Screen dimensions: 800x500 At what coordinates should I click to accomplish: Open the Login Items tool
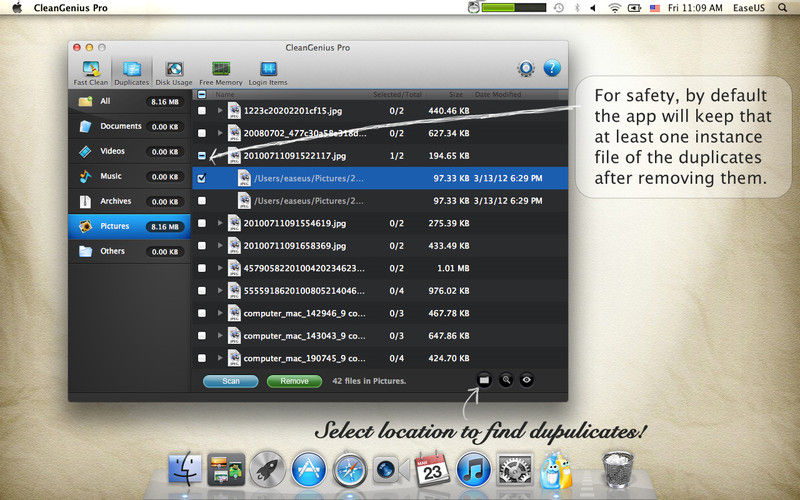click(268, 73)
